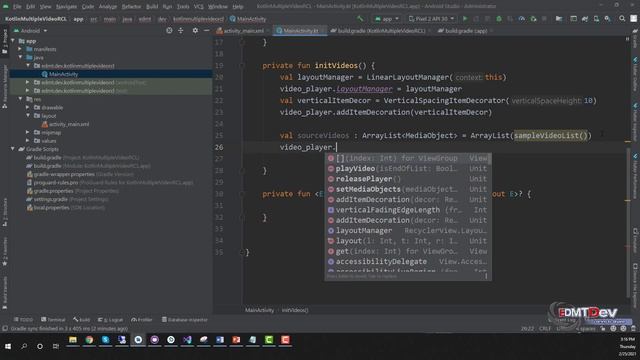Click Sync Project with Gradle Files icon
The image size is (640, 360).
click(x=585, y=19)
